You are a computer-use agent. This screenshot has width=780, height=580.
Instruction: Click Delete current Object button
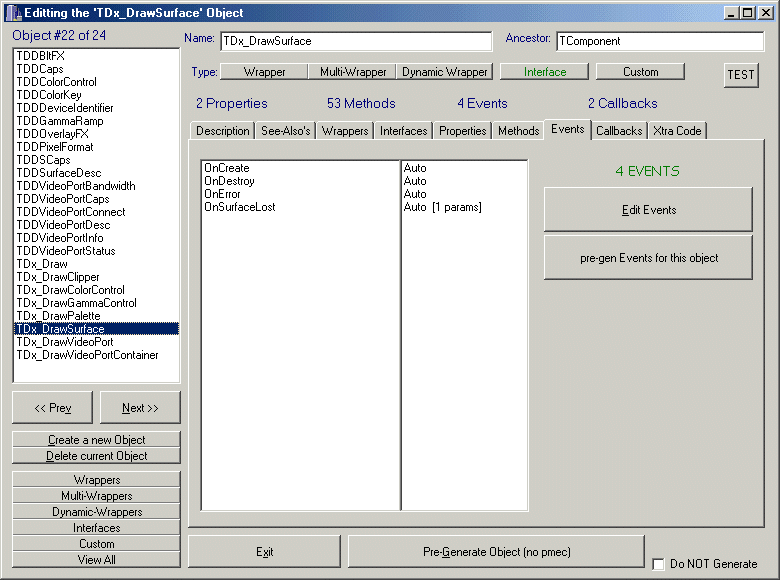tap(97, 456)
